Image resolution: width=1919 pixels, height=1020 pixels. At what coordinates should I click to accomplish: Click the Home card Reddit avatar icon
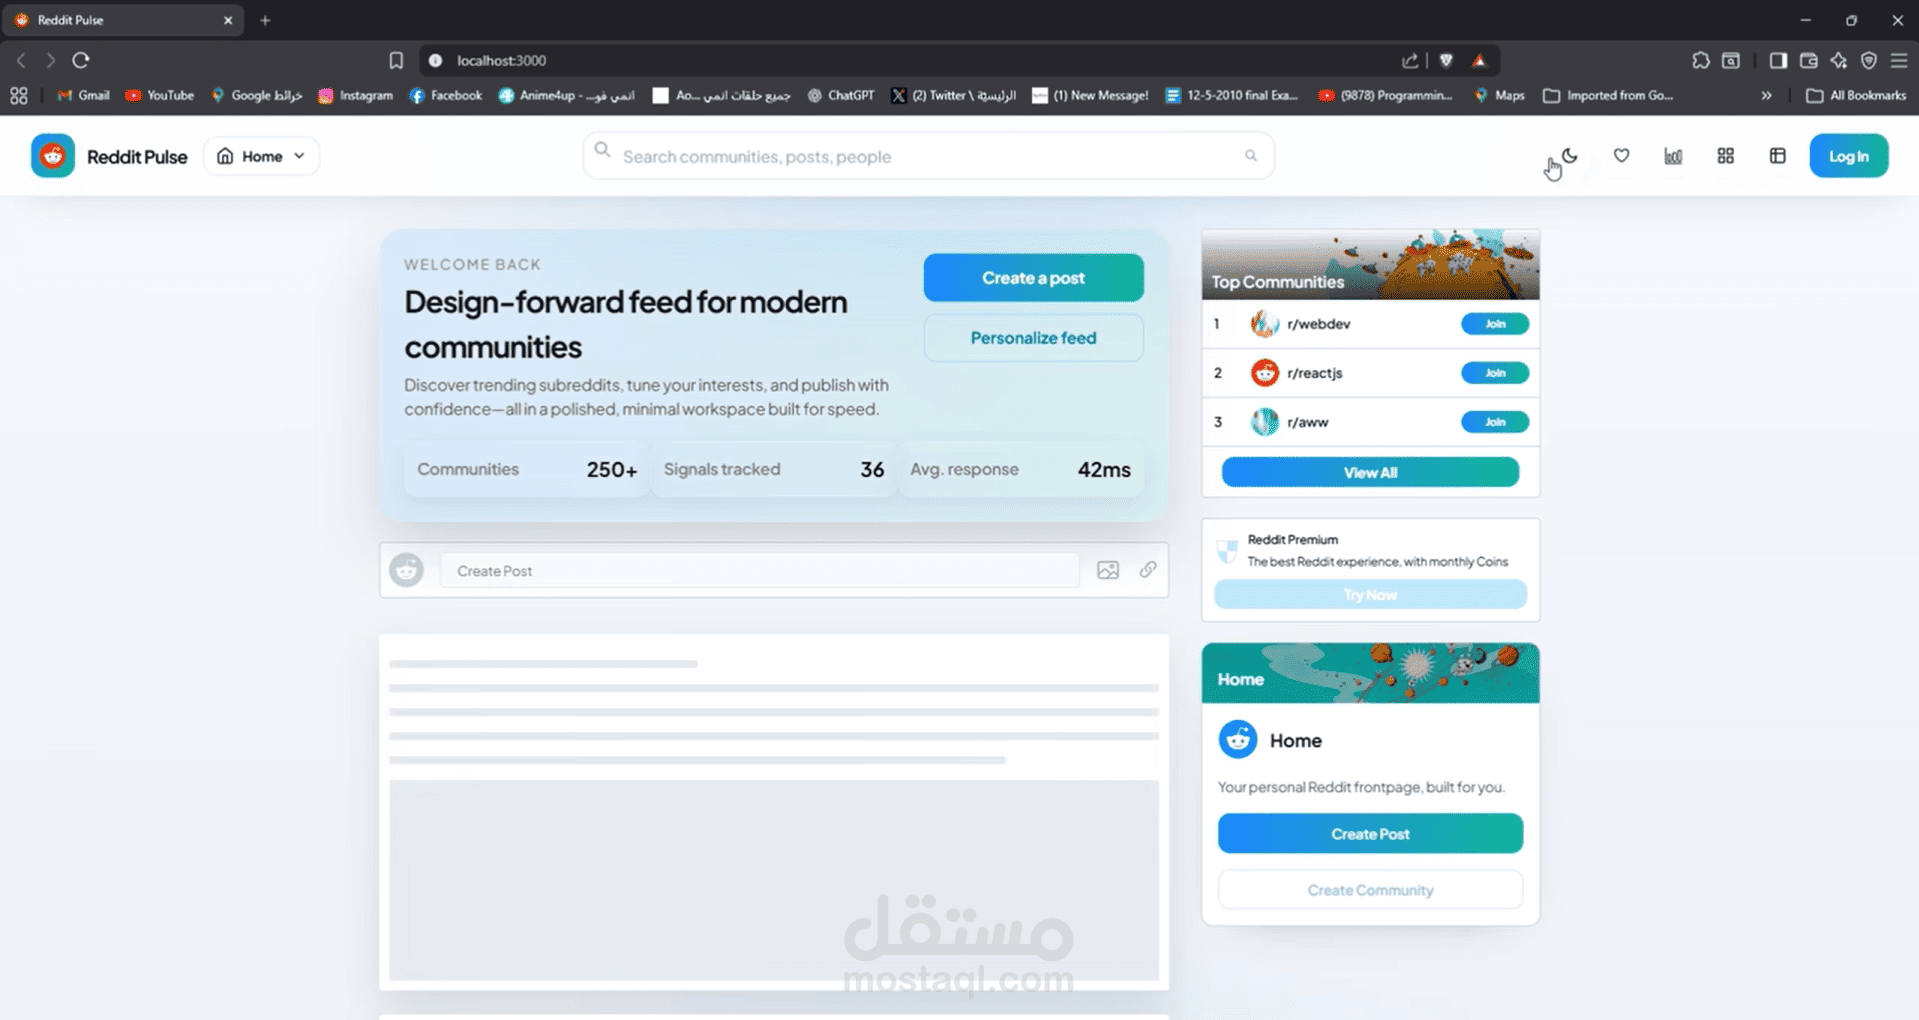[1238, 740]
